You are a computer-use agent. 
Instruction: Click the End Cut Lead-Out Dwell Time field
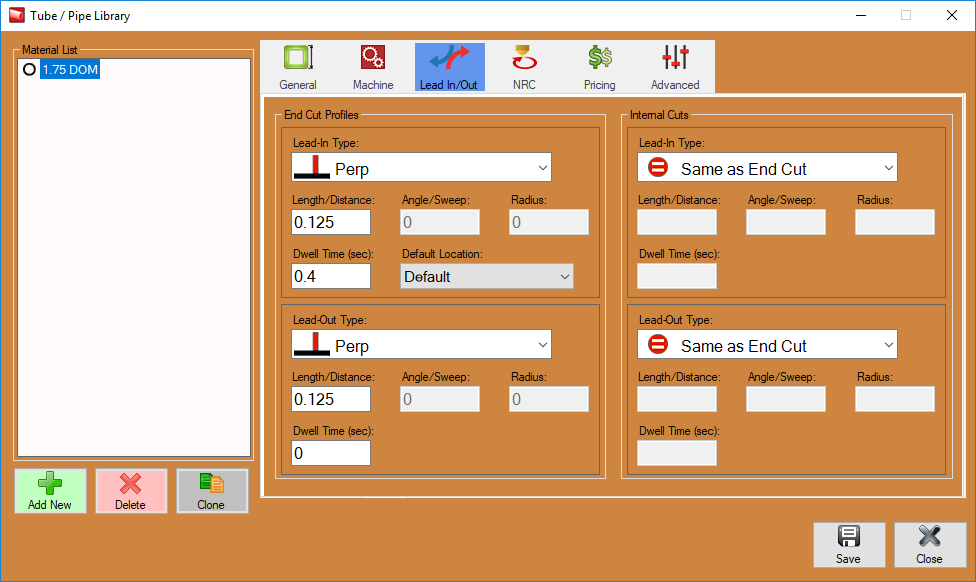(331, 453)
